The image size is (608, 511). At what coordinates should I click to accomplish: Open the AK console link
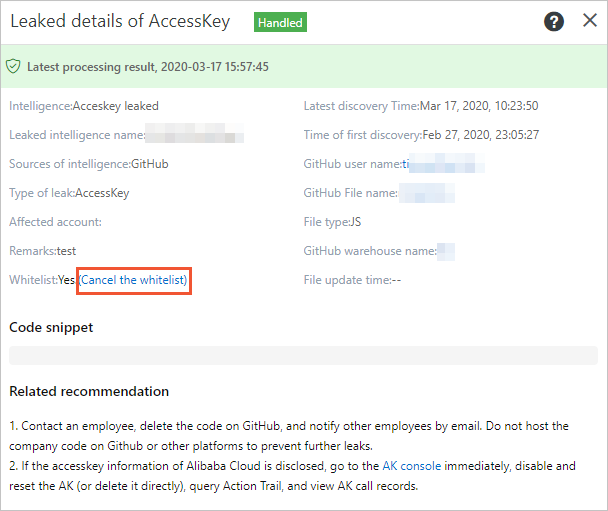point(411,466)
